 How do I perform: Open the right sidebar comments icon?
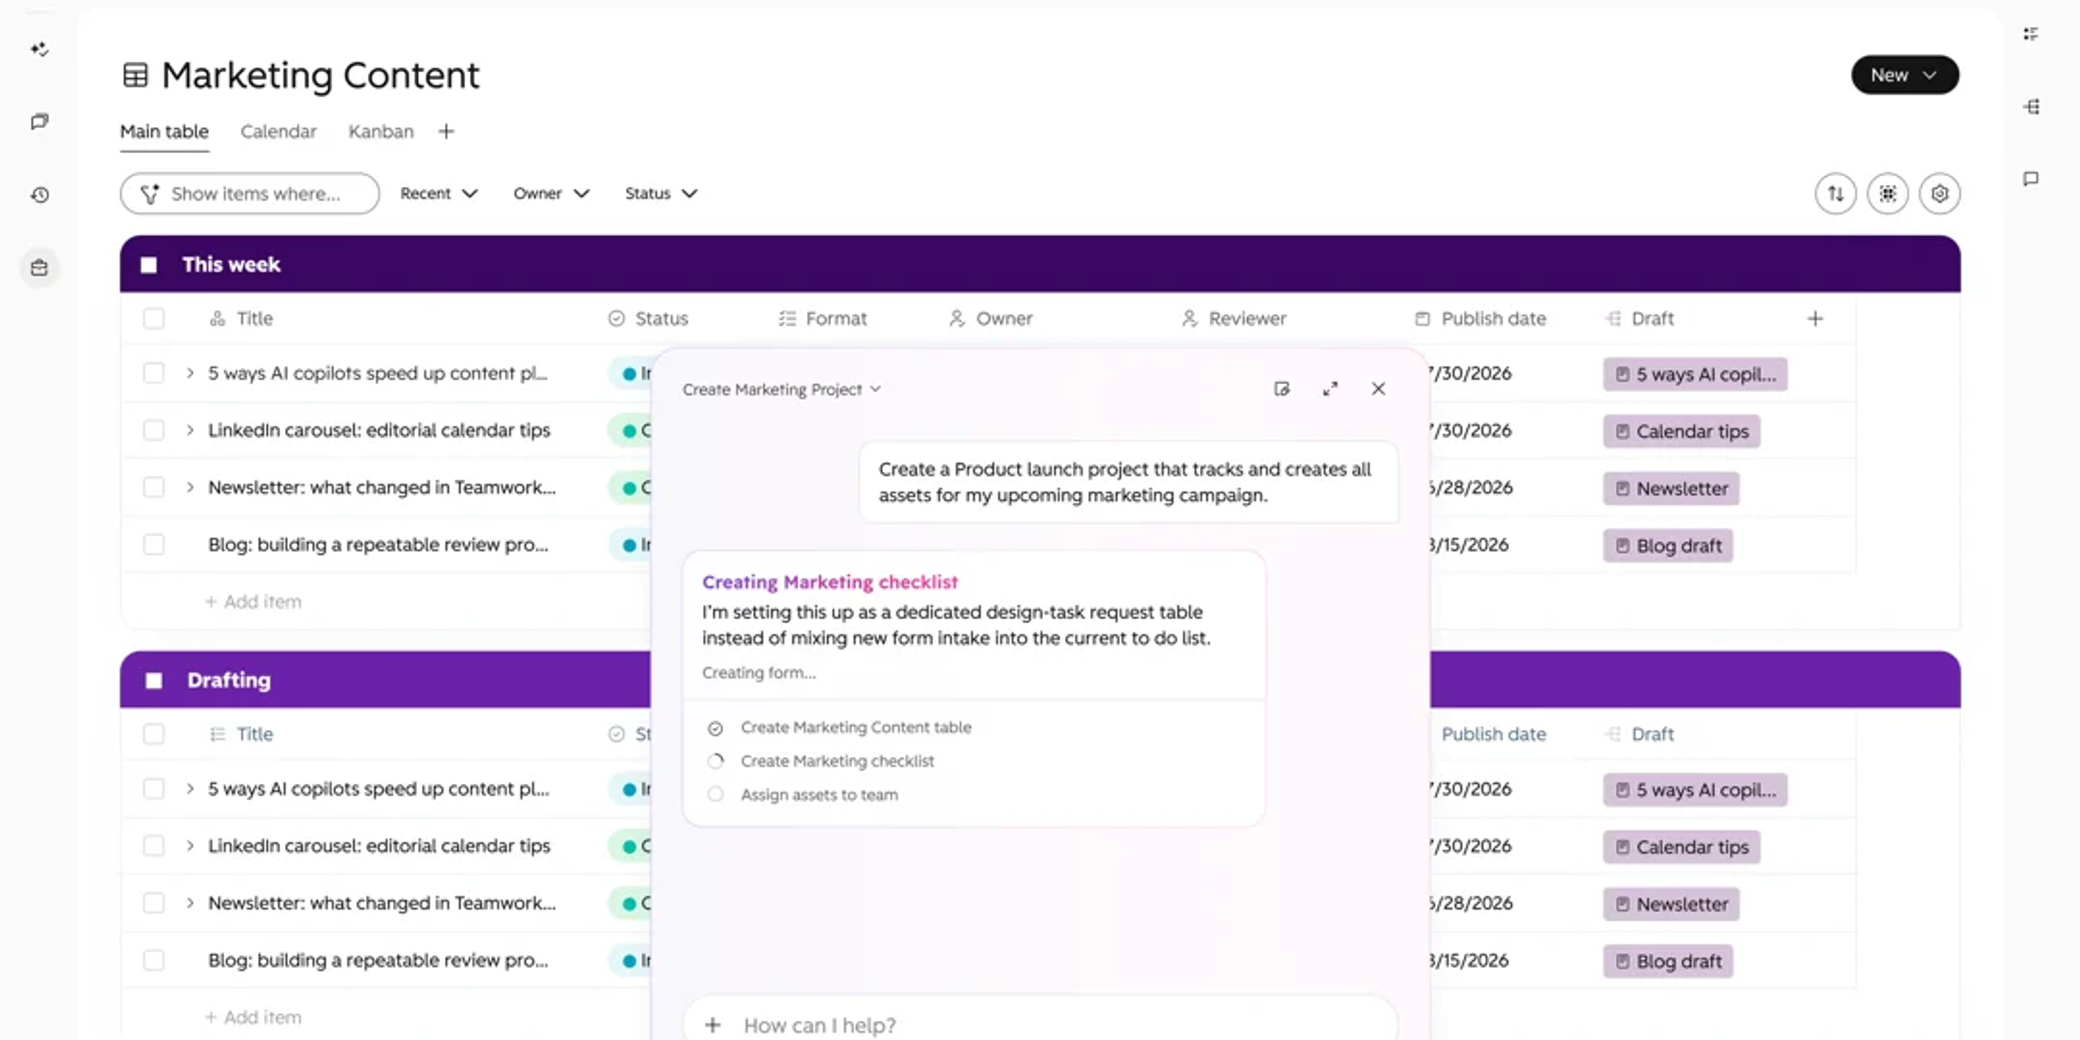point(2030,180)
